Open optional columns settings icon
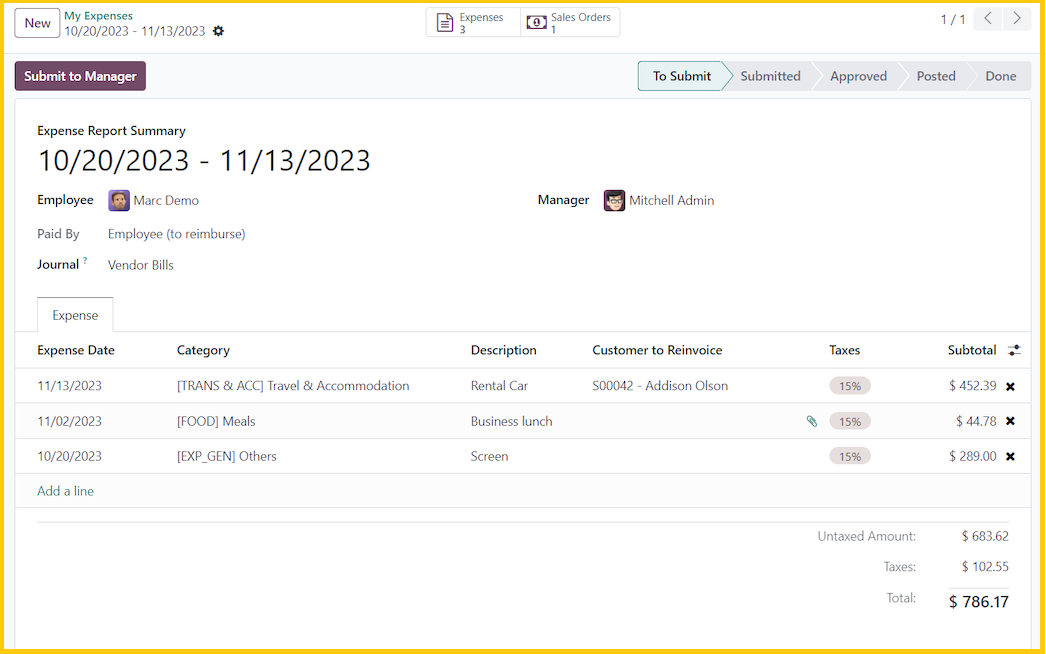 click(1014, 350)
